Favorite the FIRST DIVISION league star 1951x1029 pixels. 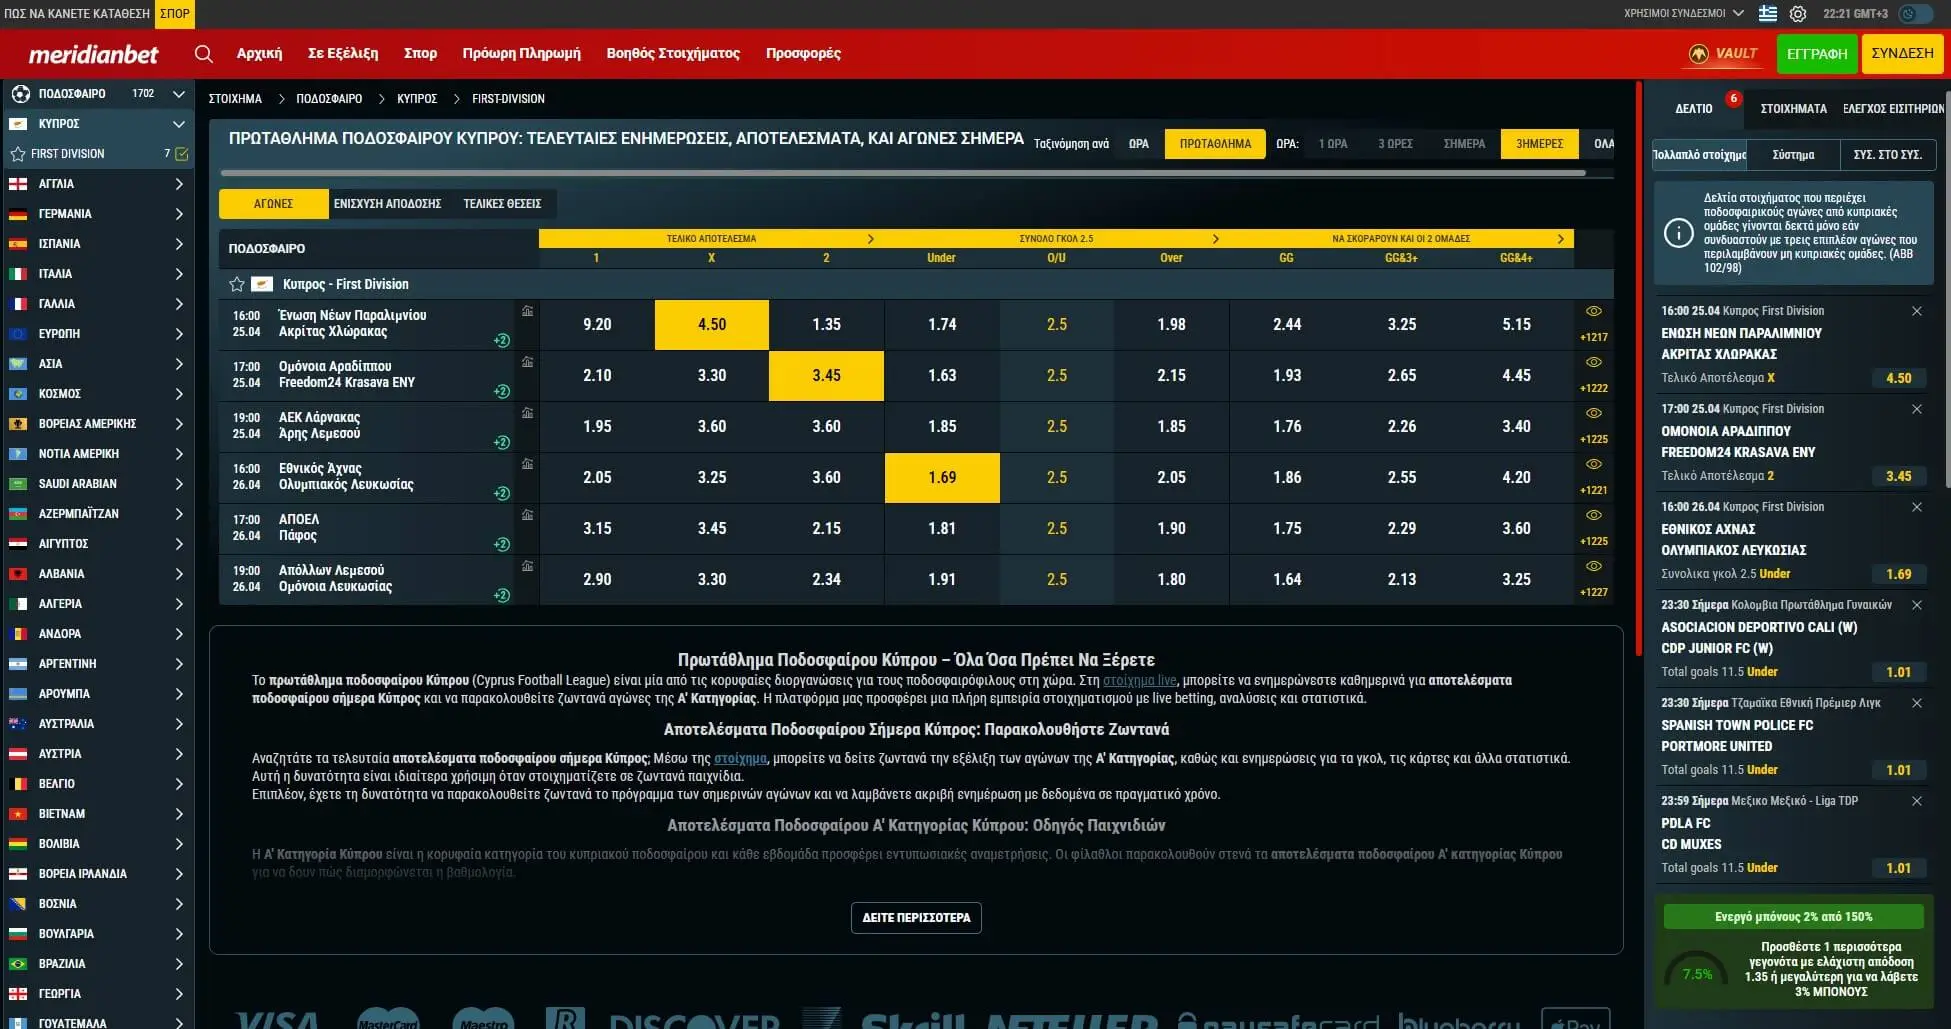coord(18,154)
